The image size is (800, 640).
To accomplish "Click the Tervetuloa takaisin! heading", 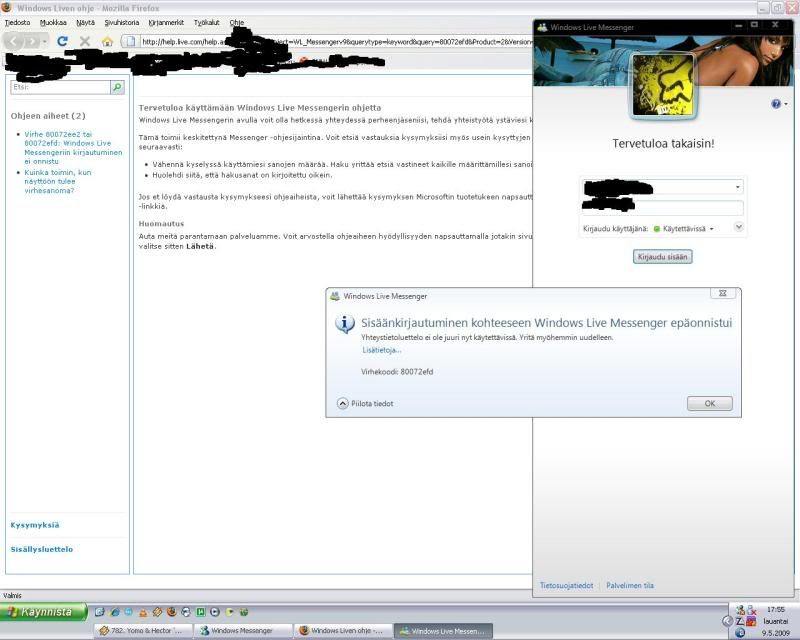I will (663, 143).
